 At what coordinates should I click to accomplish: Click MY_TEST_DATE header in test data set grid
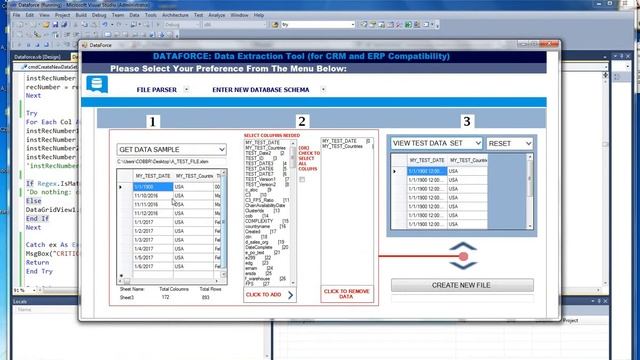427,160
